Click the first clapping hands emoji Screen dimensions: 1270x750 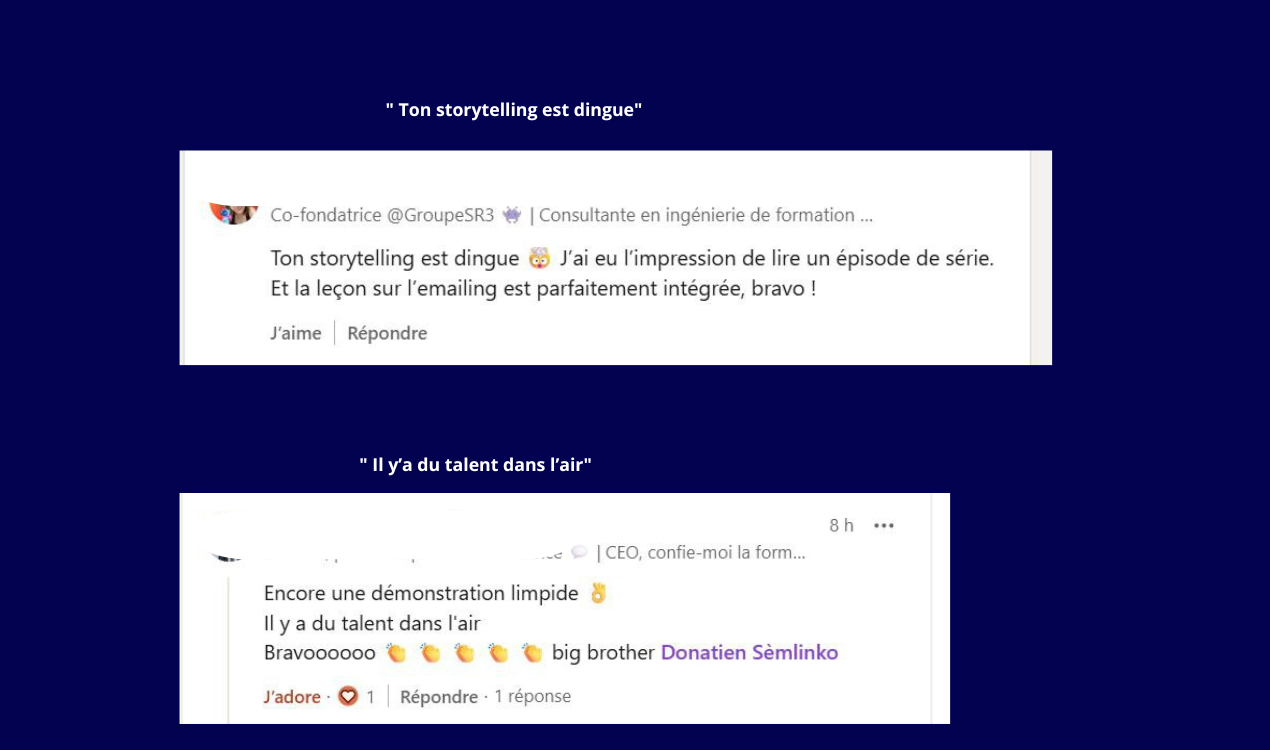(396, 653)
